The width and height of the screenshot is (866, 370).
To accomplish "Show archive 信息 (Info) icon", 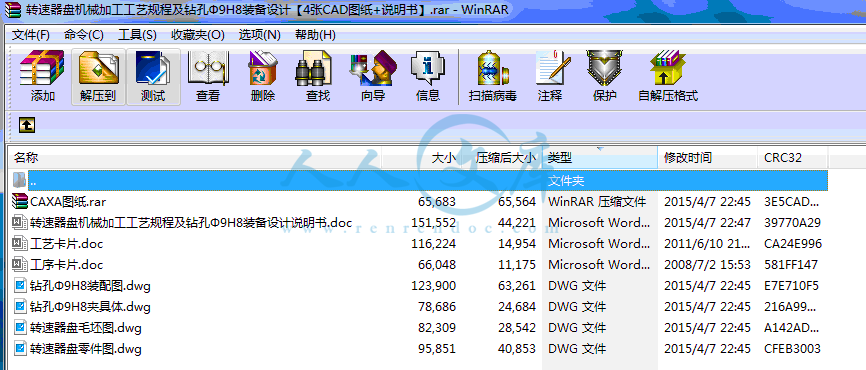I will point(428,68).
